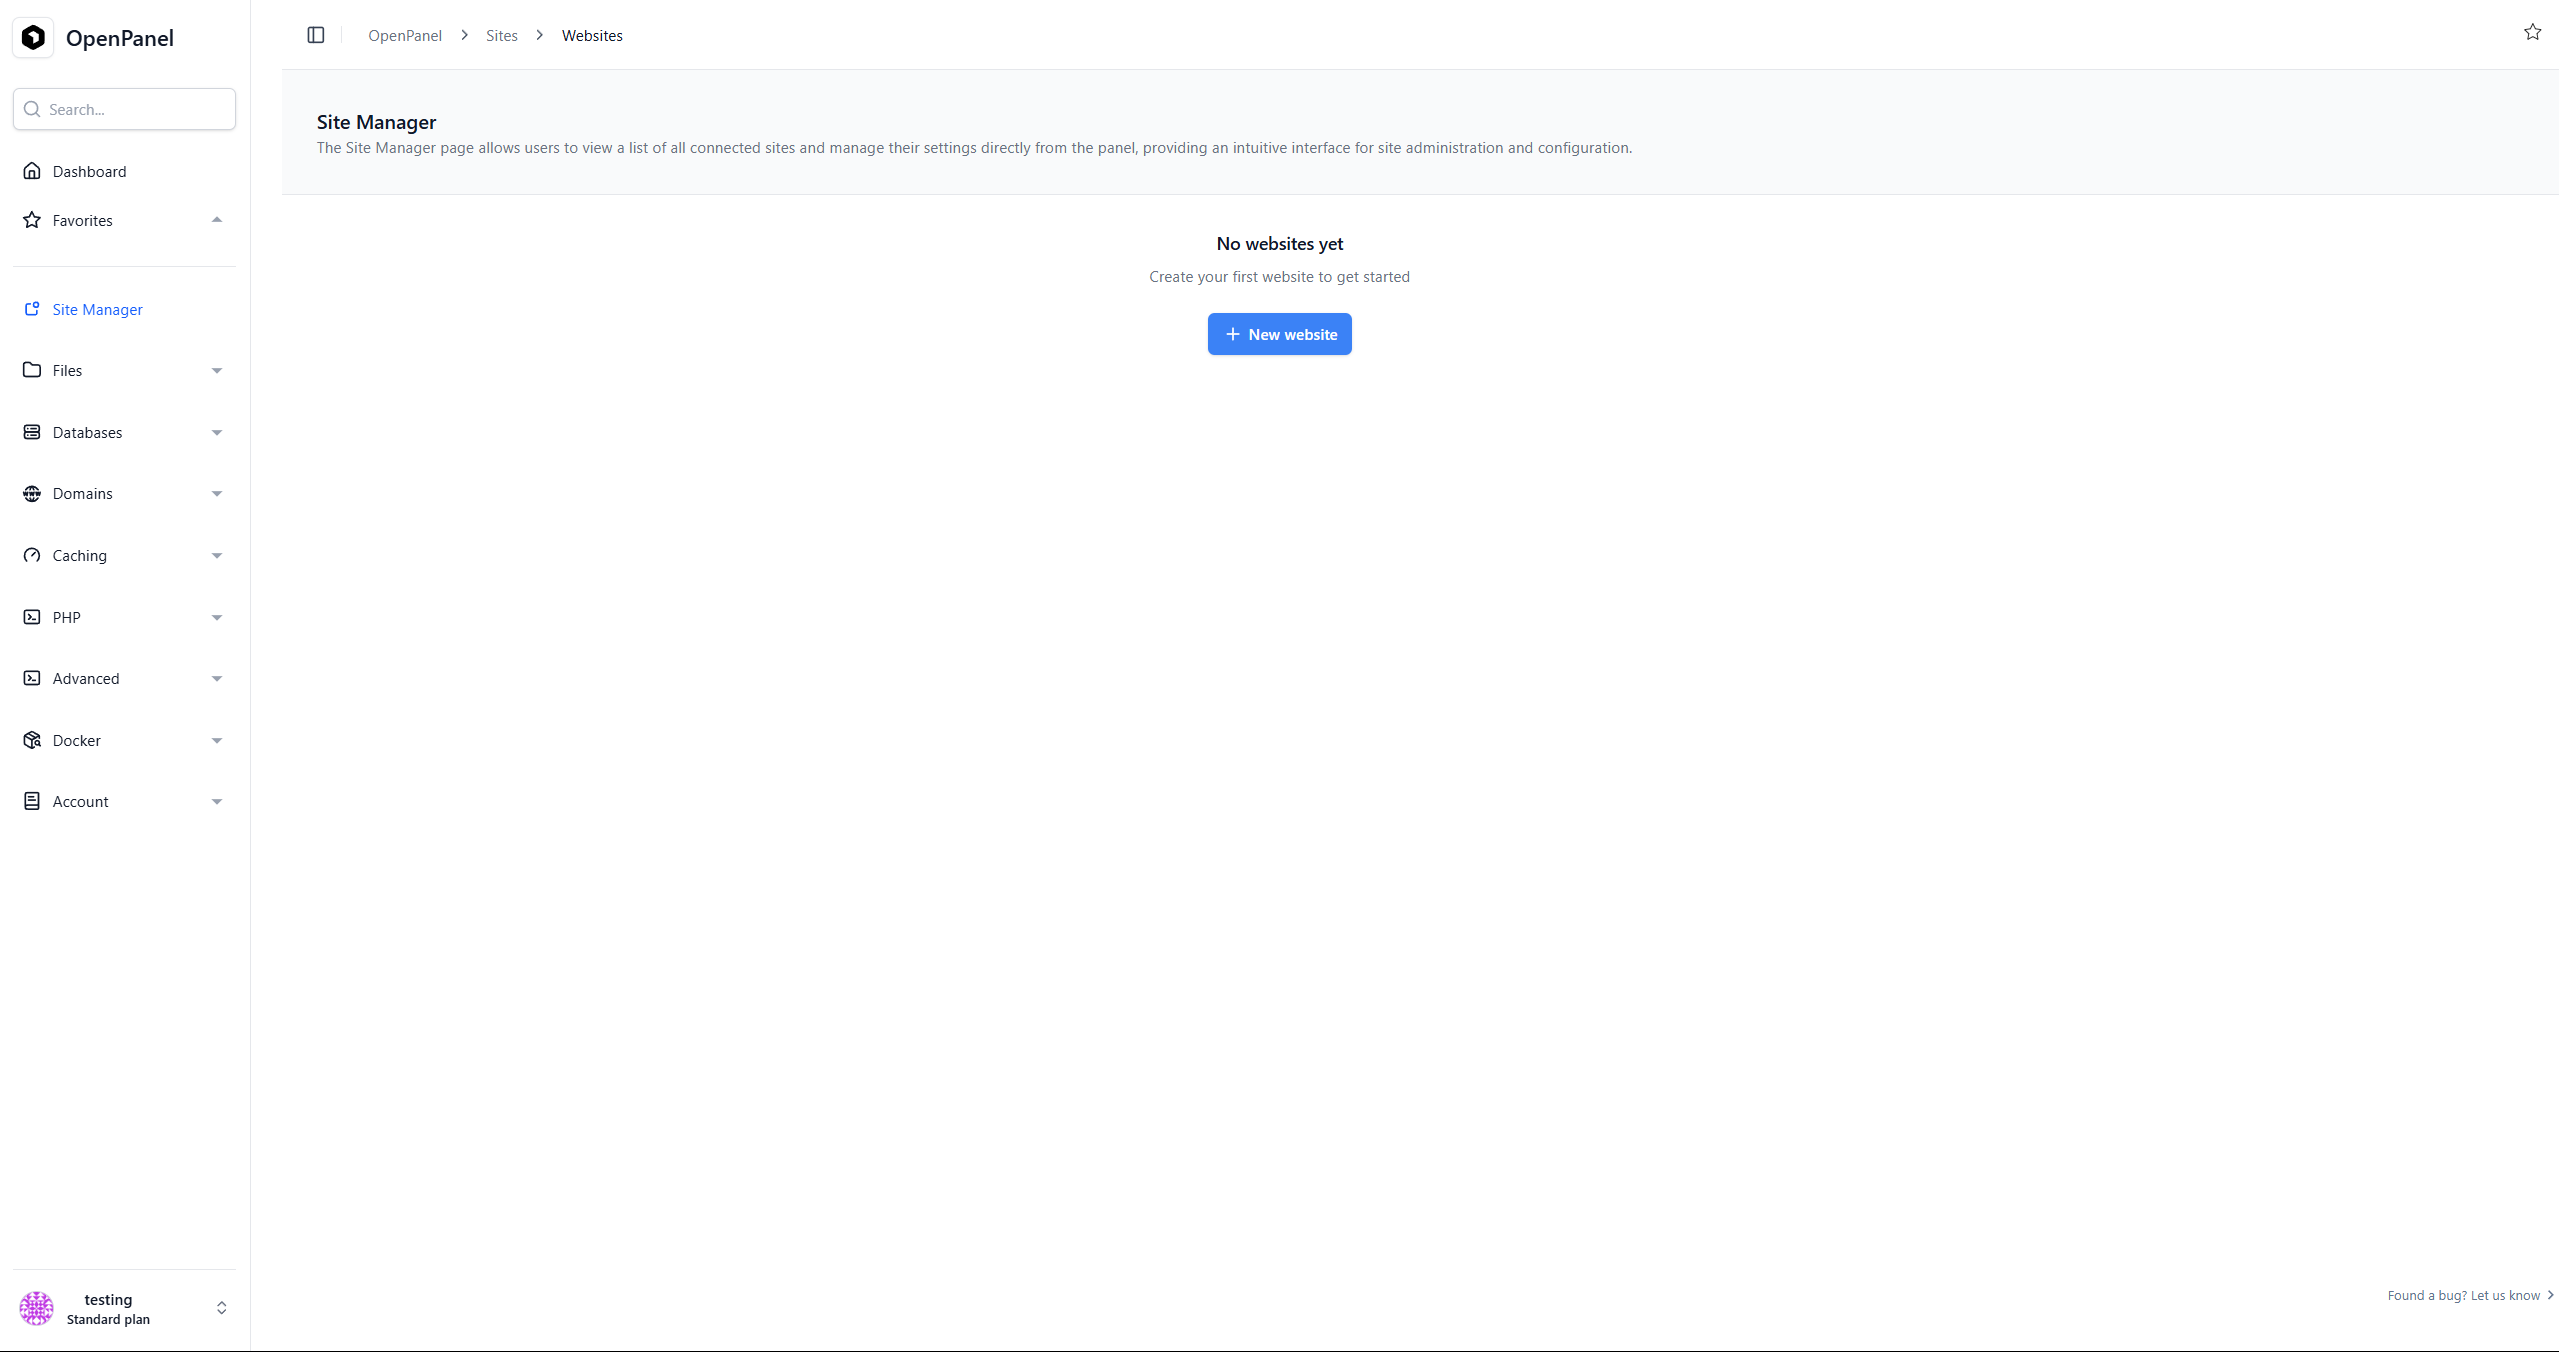This screenshot has width=2559, height=1352.
Task: Click the Files folder icon
Action: [x=32, y=370]
